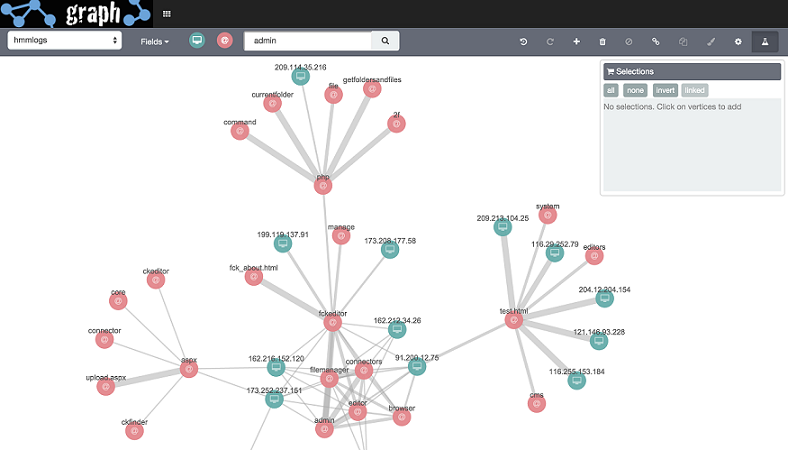788x450 pixels.
Task: Click the Selections panel header
Action: (691, 72)
